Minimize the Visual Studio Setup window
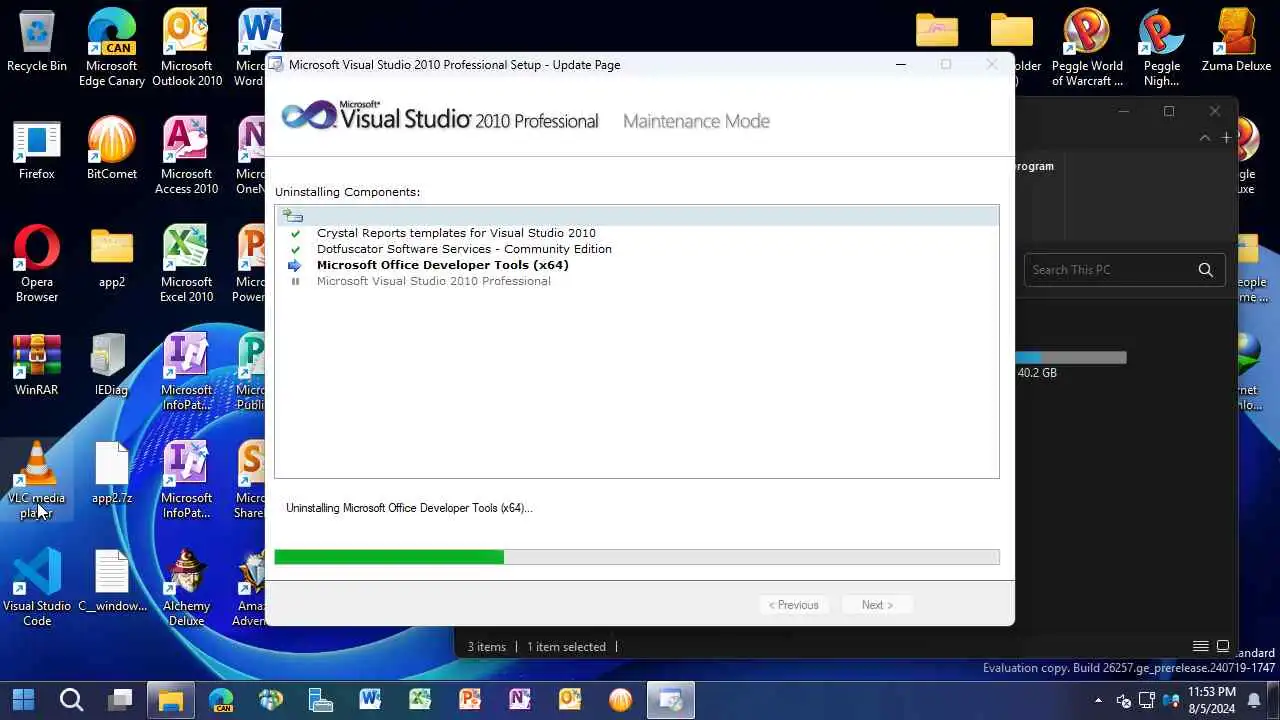The height and width of the screenshot is (720, 1280). [x=900, y=65]
